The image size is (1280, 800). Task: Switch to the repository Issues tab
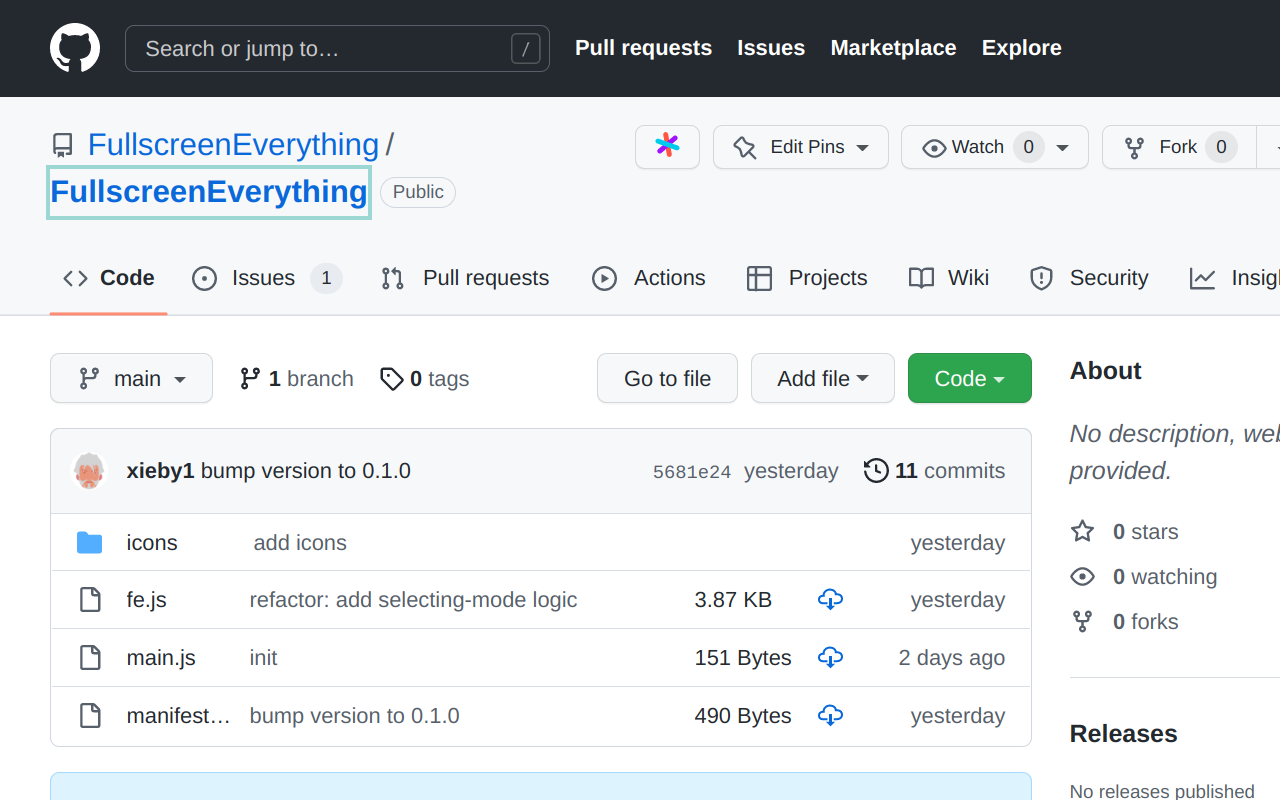(x=267, y=278)
